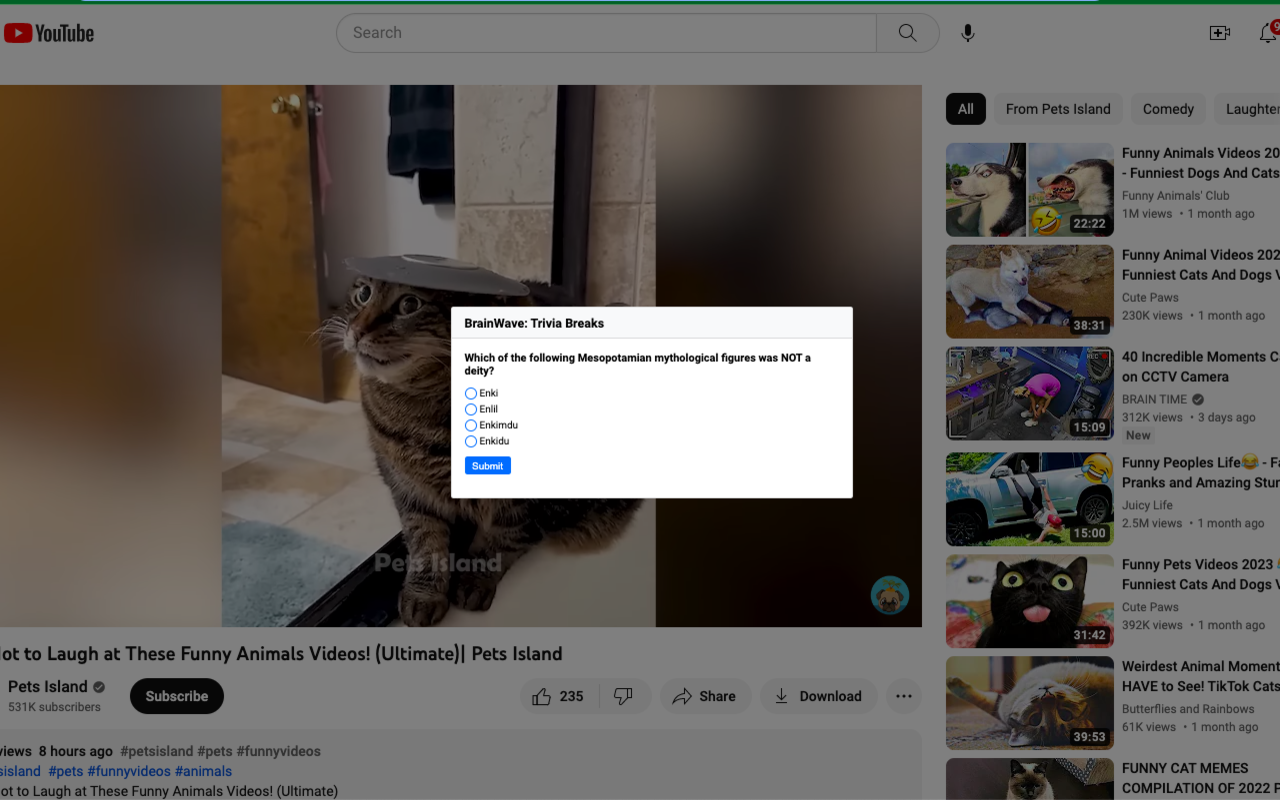Open the three-dot more actions menu
This screenshot has width=1280, height=800.
click(903, 696)
